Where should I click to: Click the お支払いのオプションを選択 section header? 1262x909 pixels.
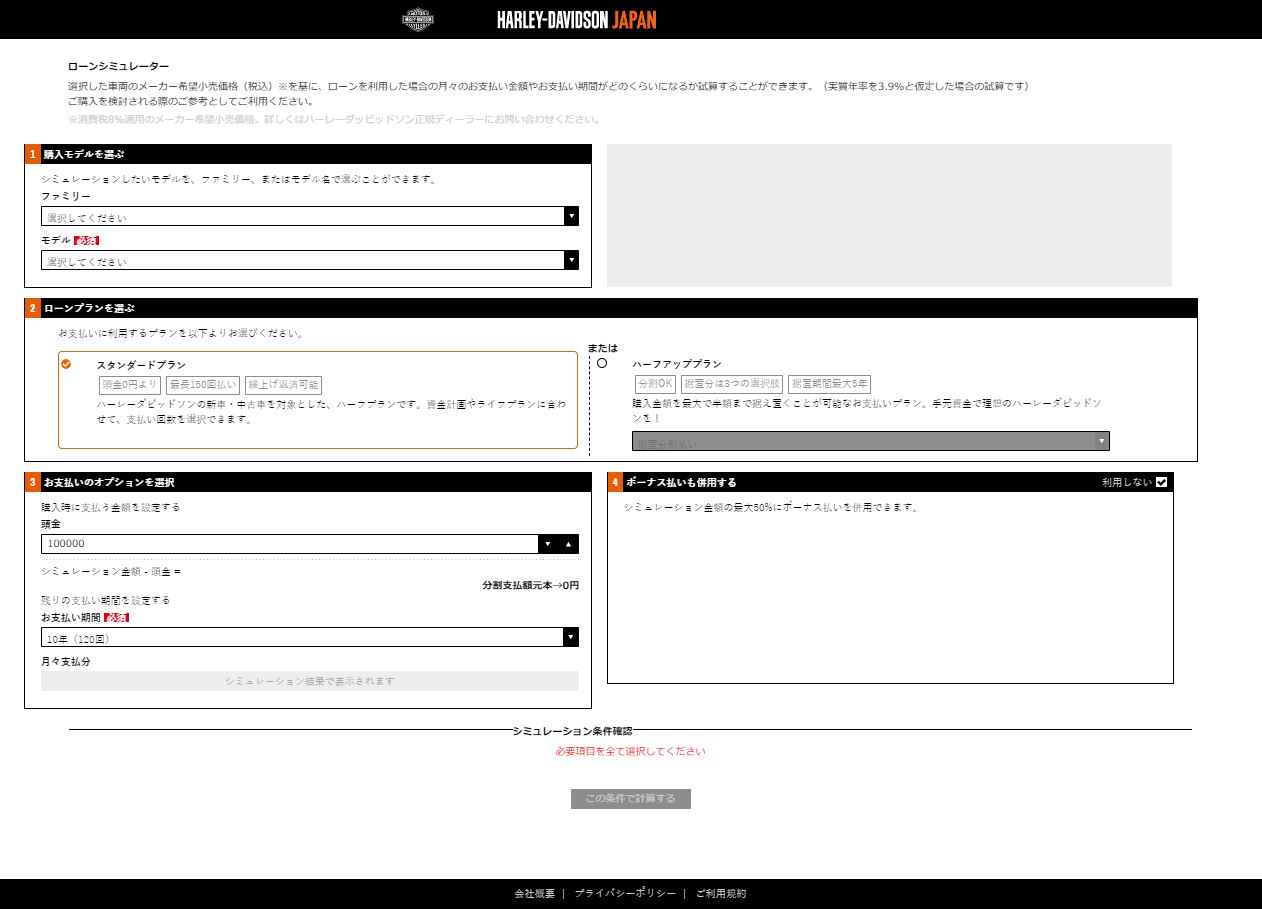[308, 482]
